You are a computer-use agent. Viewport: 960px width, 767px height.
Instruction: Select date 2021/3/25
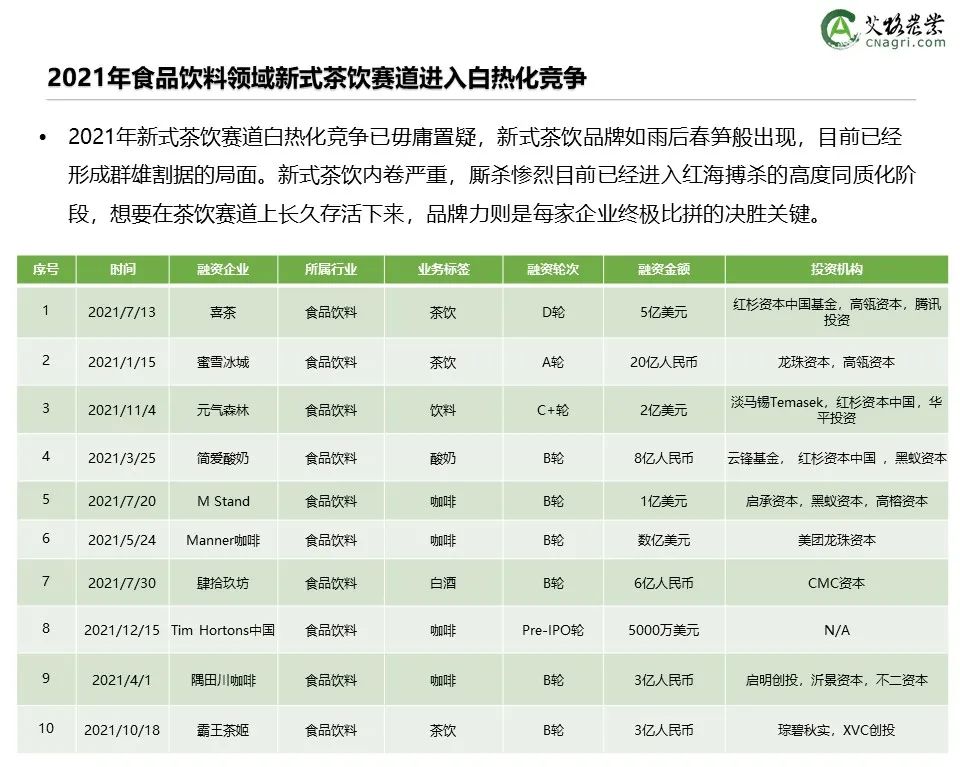click(122, 458)
